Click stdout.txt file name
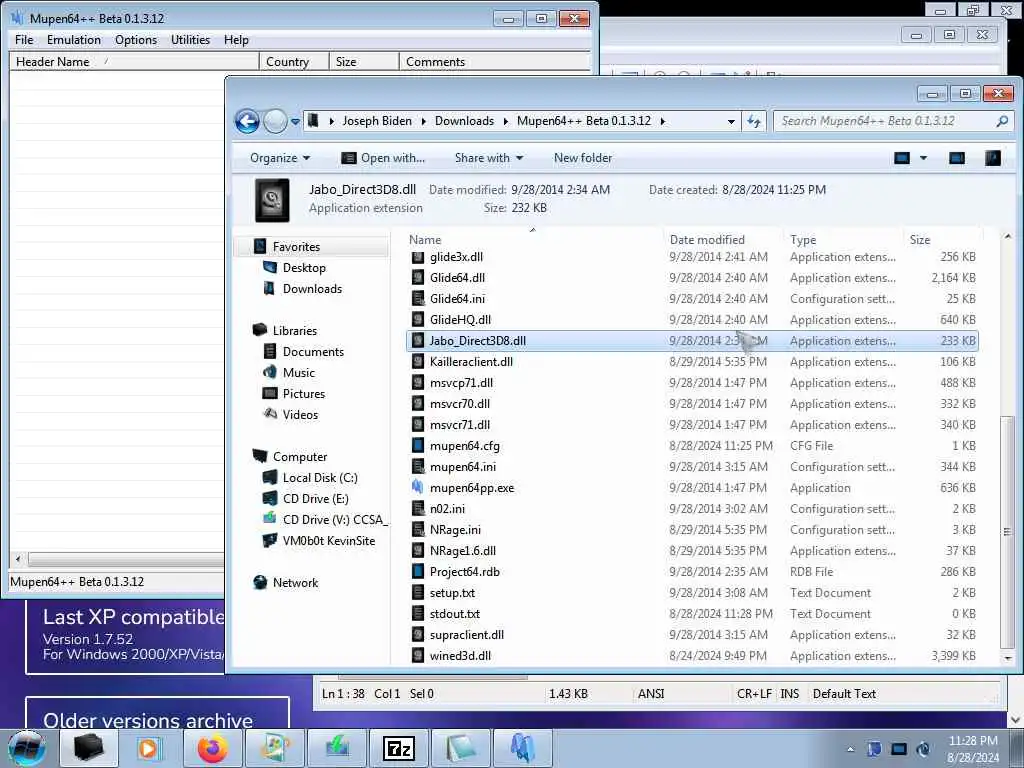 455,614
